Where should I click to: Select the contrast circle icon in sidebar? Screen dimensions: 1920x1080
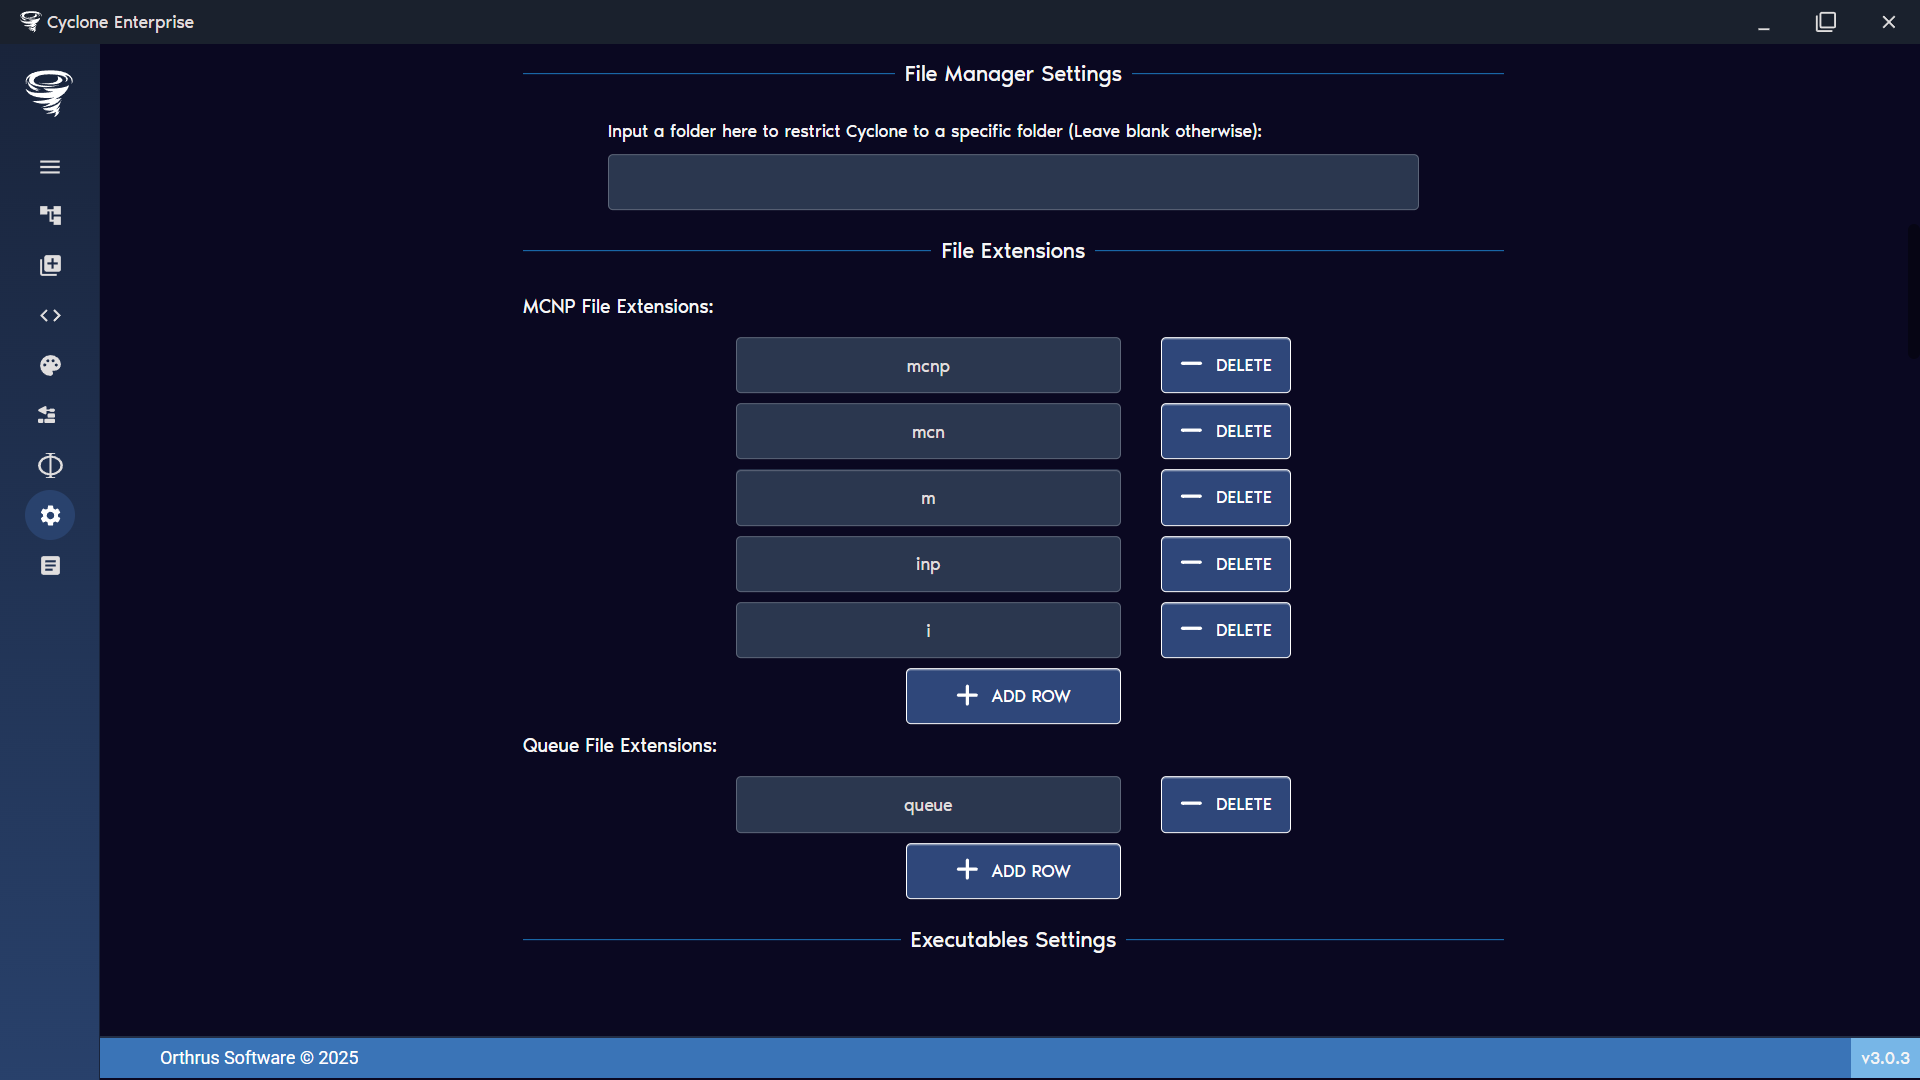click(49, 465)
